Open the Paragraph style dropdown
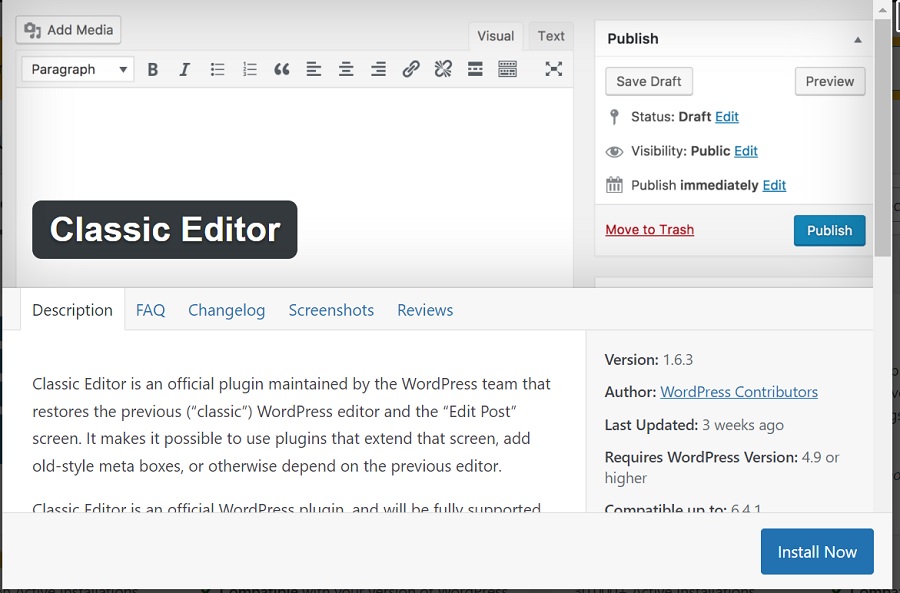This screenshot has width=900, height=593. tap(77, 69)
